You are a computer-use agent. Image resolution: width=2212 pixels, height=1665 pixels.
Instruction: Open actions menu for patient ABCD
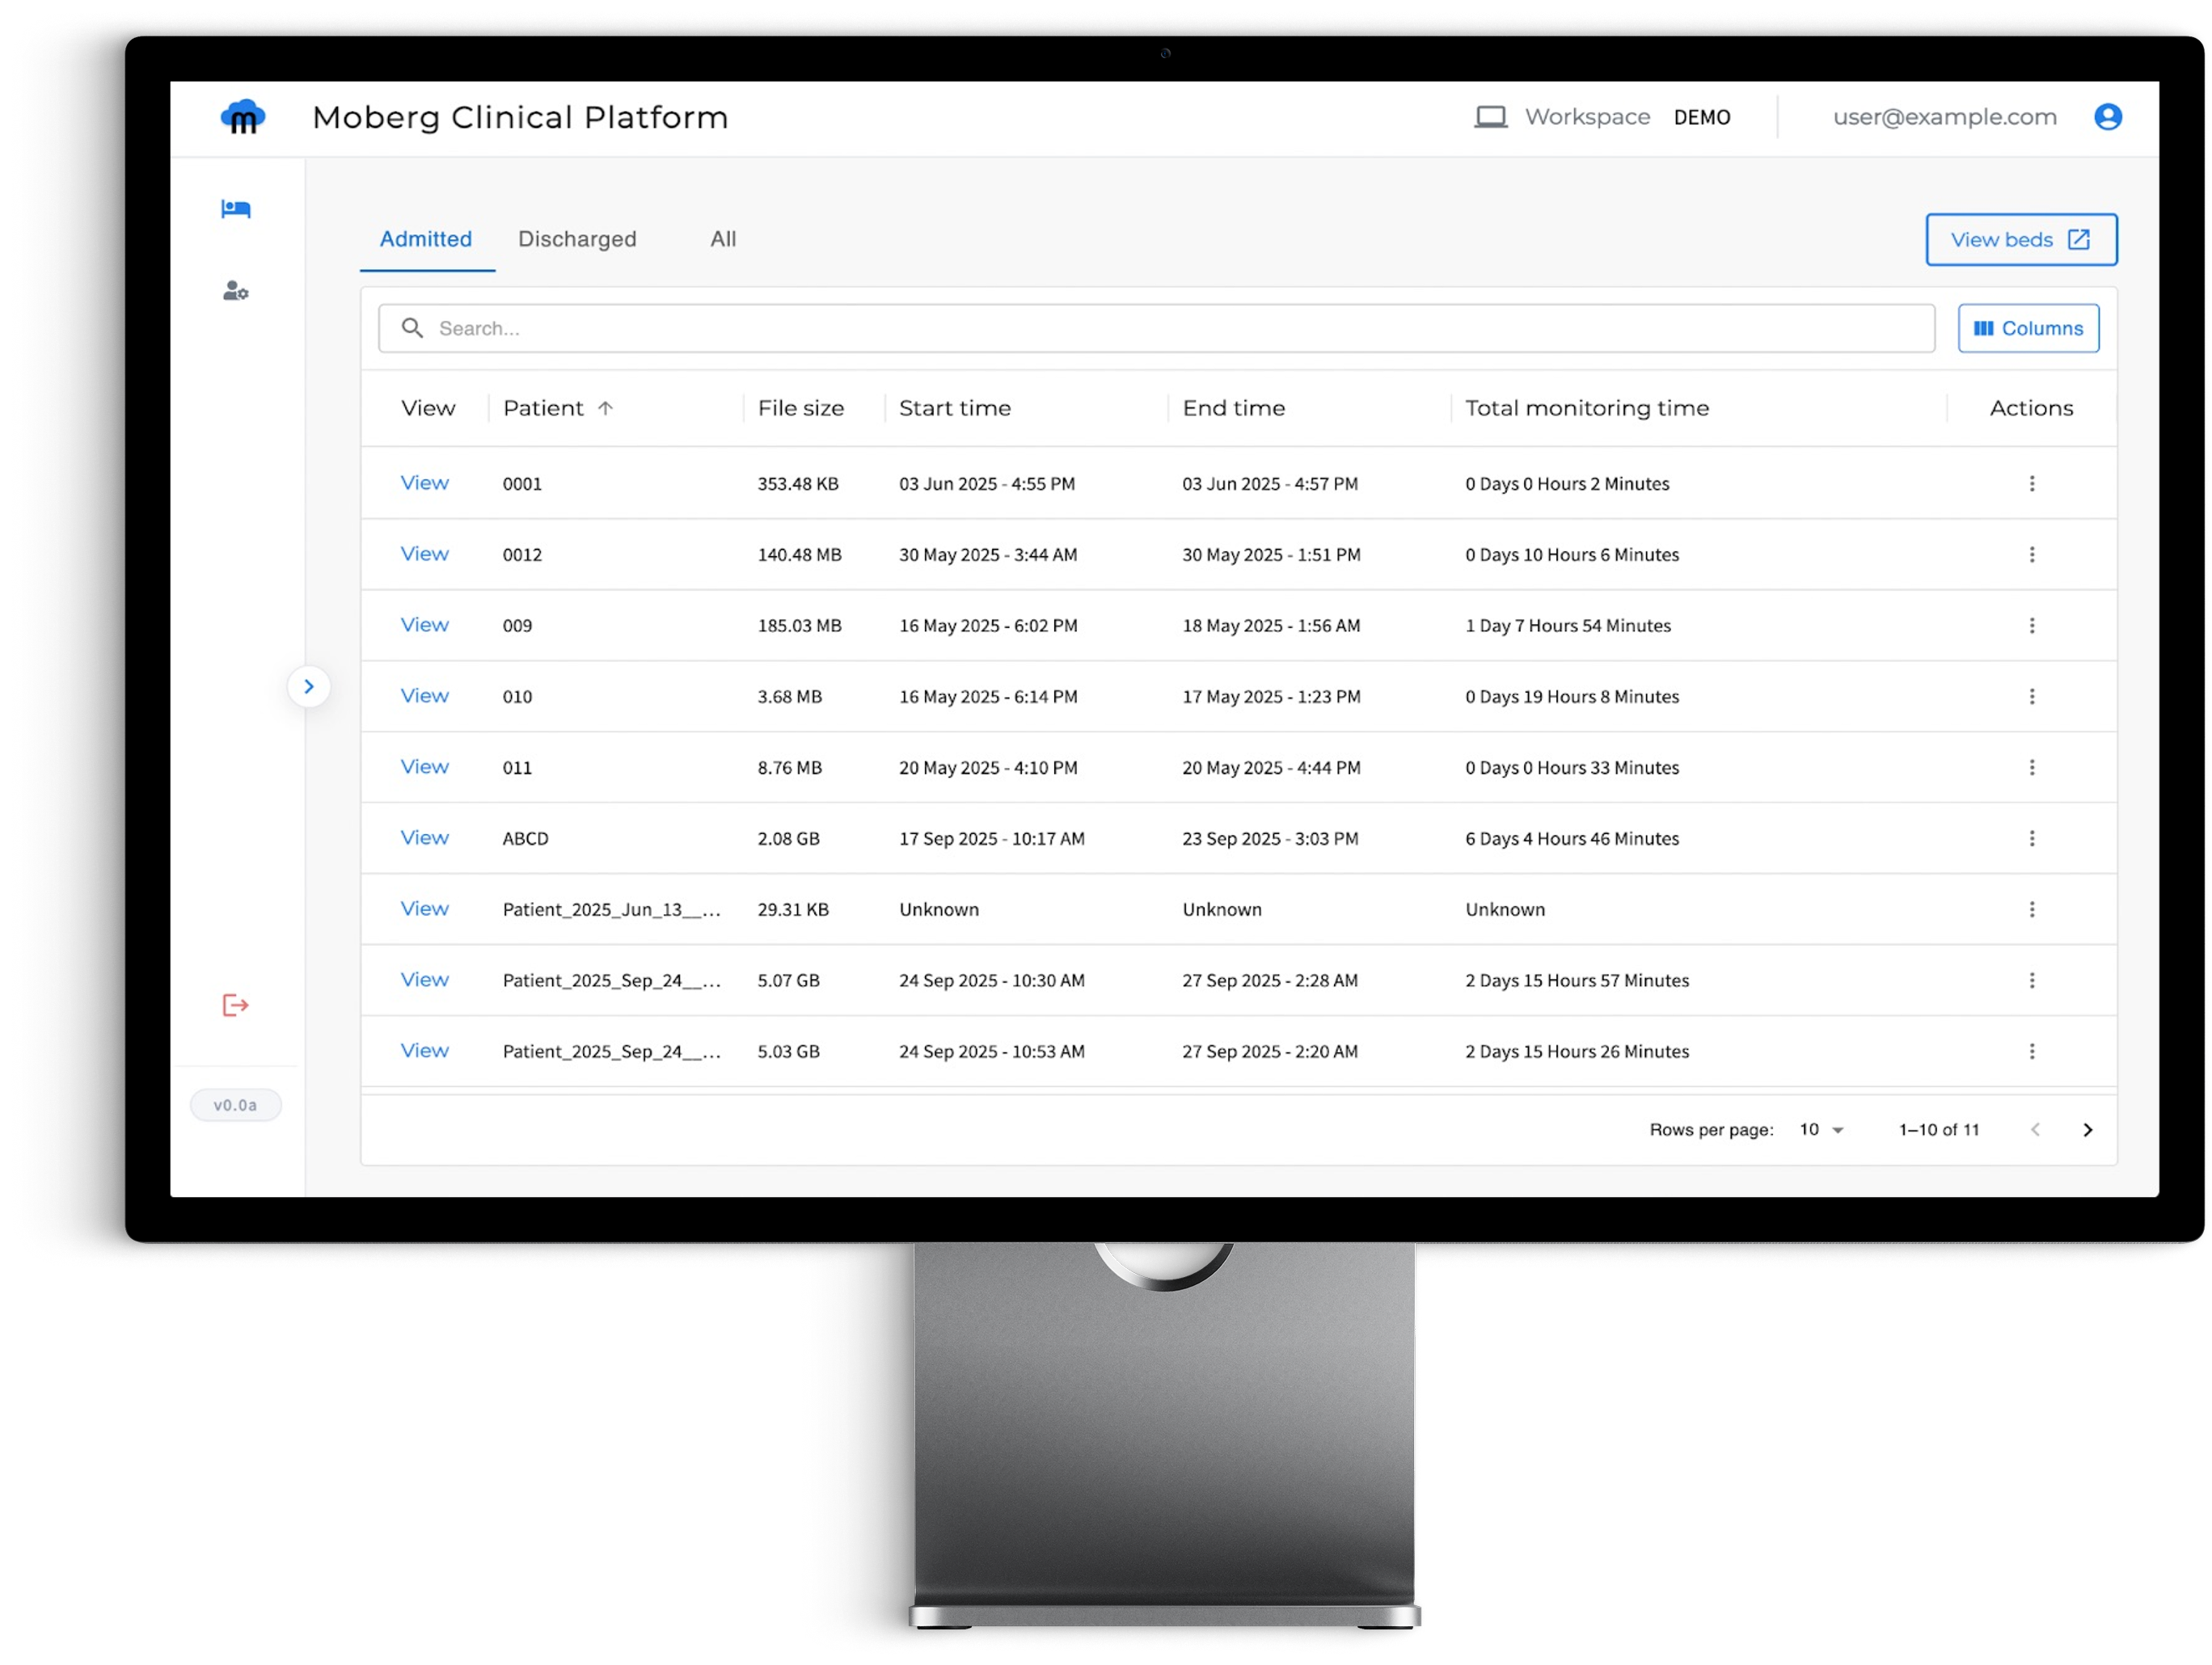(x=2031, y=839)
